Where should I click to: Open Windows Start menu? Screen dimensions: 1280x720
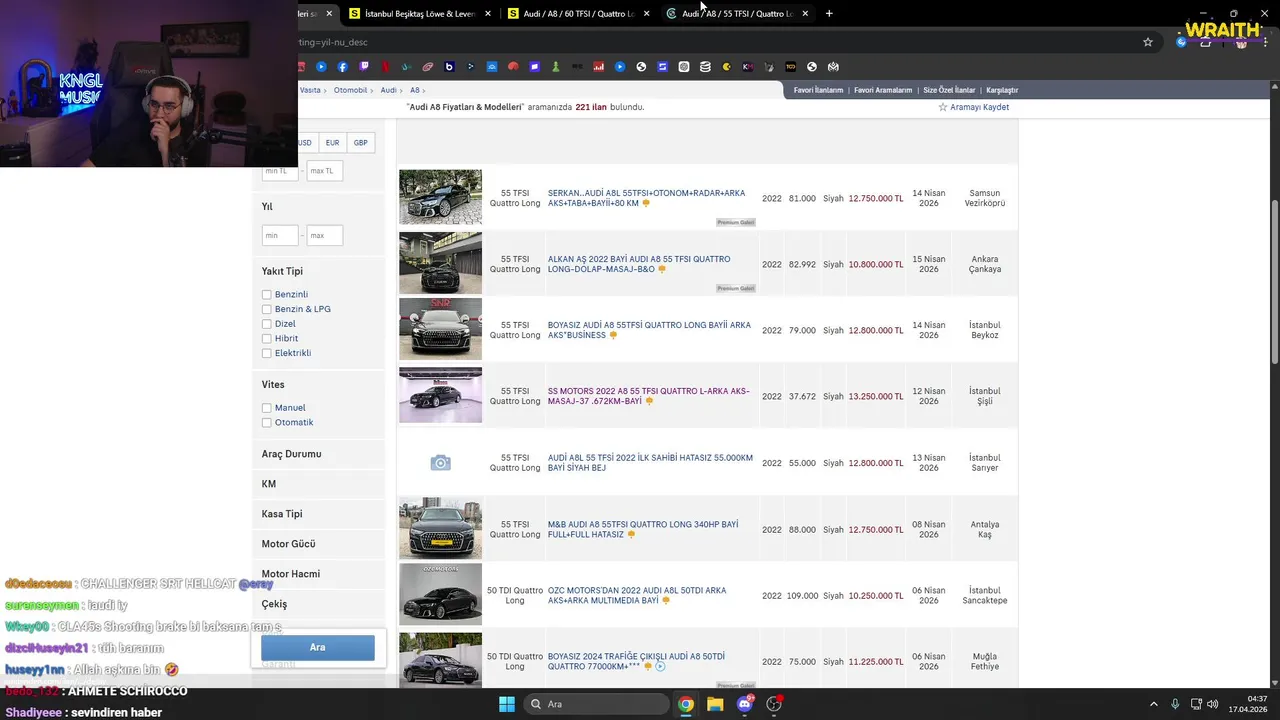[x=507, y=704]
